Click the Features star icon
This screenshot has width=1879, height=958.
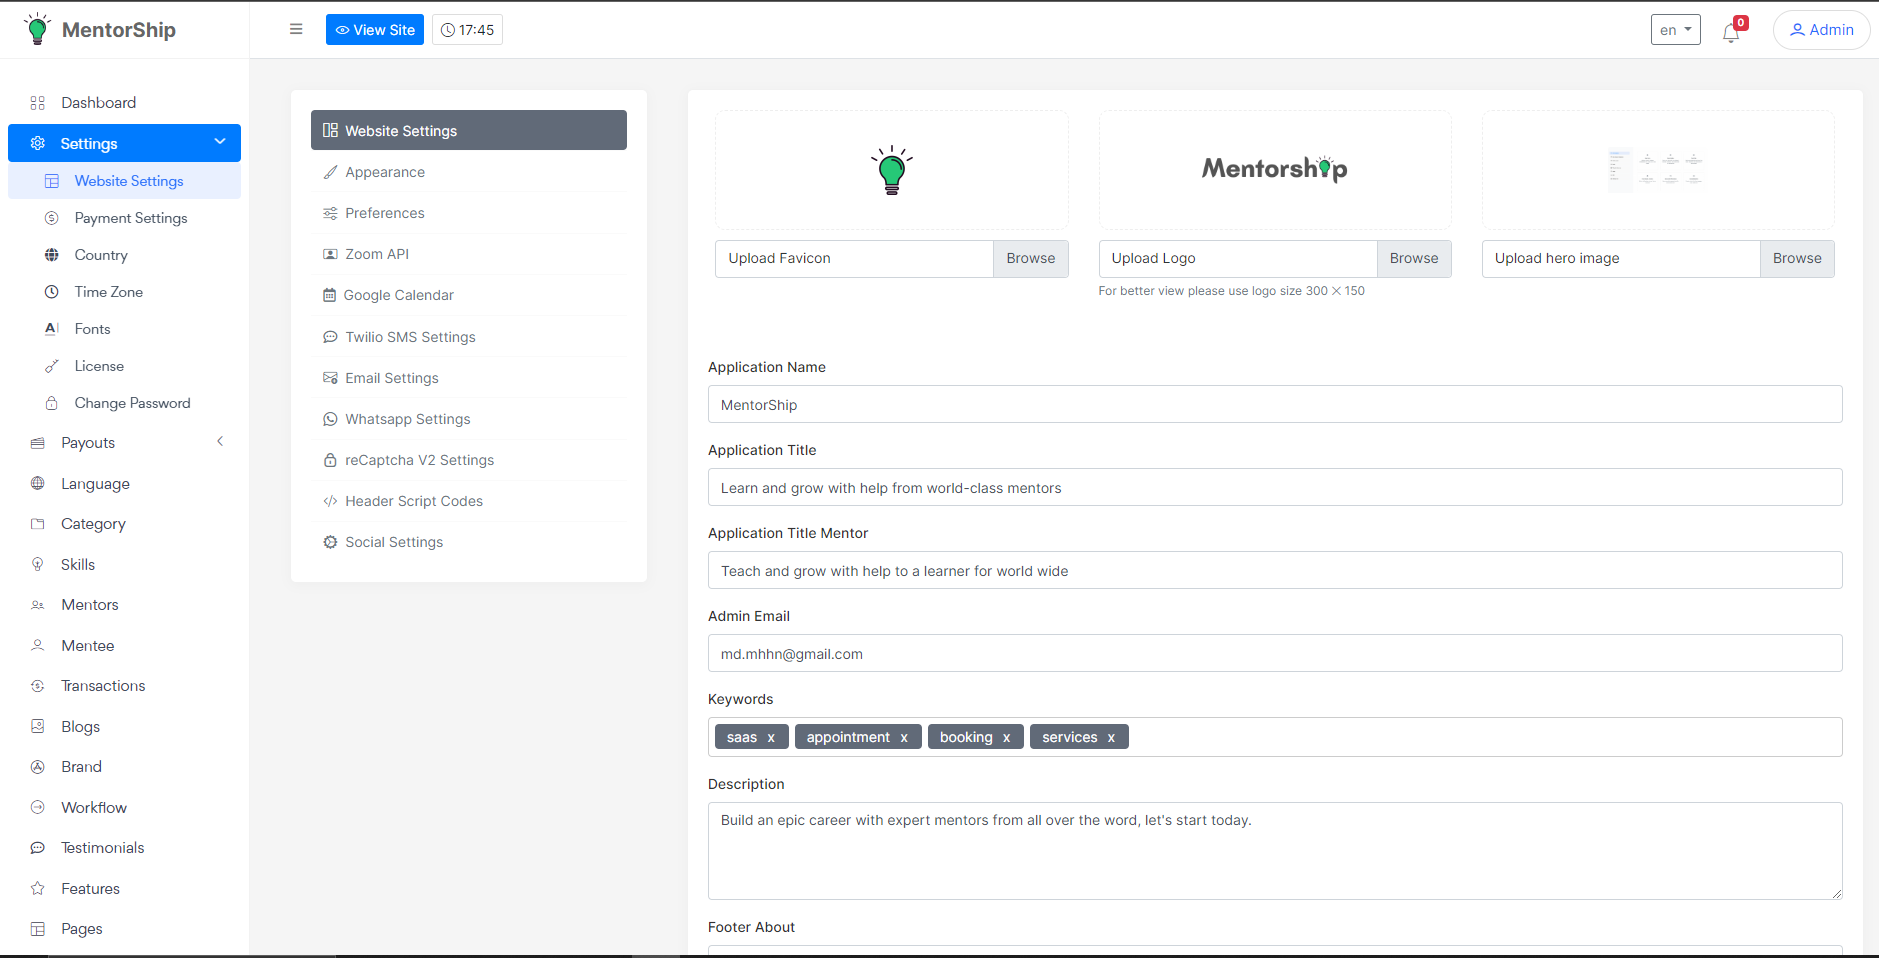[x=38, y=888]
